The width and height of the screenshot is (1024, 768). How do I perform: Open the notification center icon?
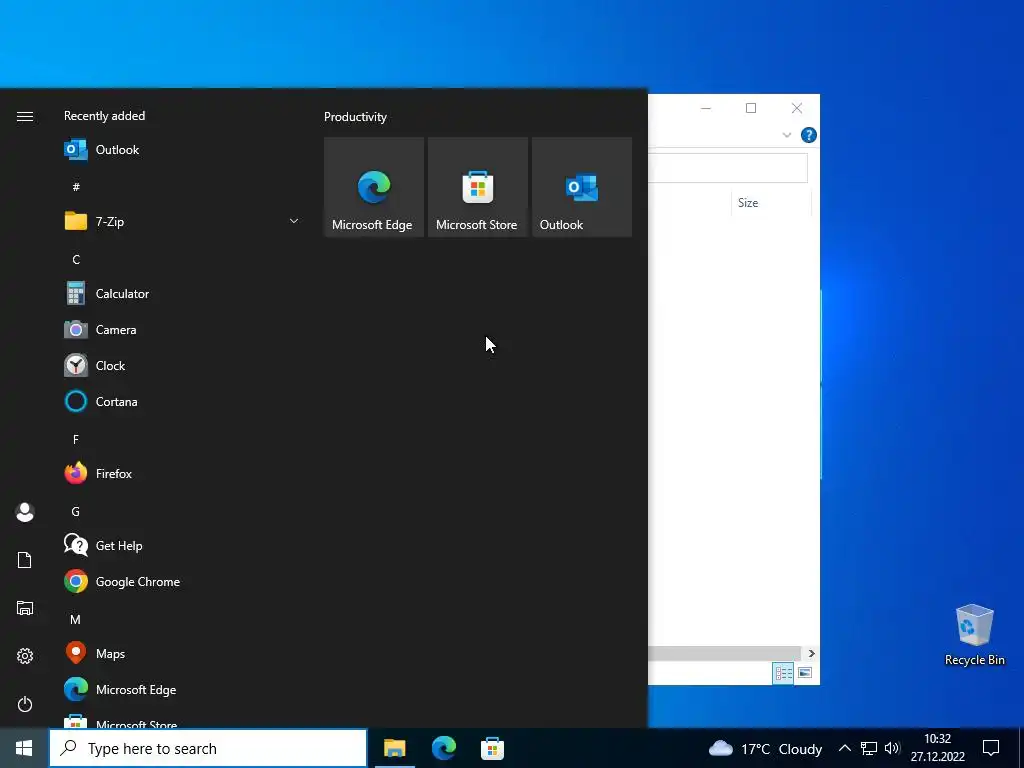(991, 748)
